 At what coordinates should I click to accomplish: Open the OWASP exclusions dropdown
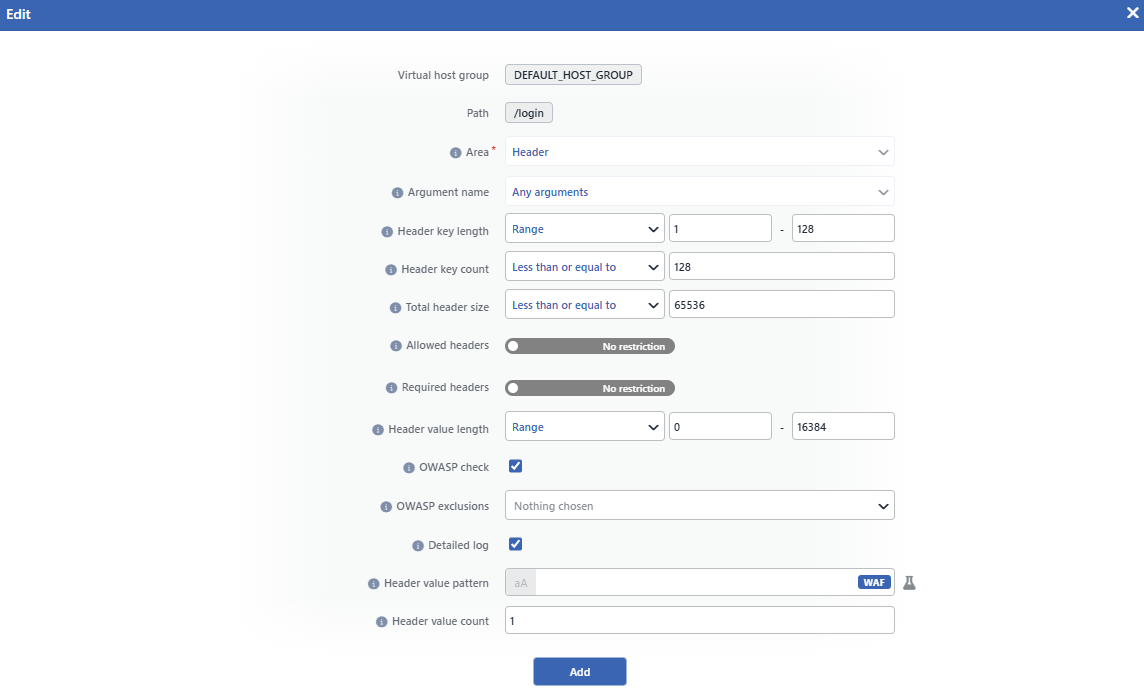click(x=700, y=505)
